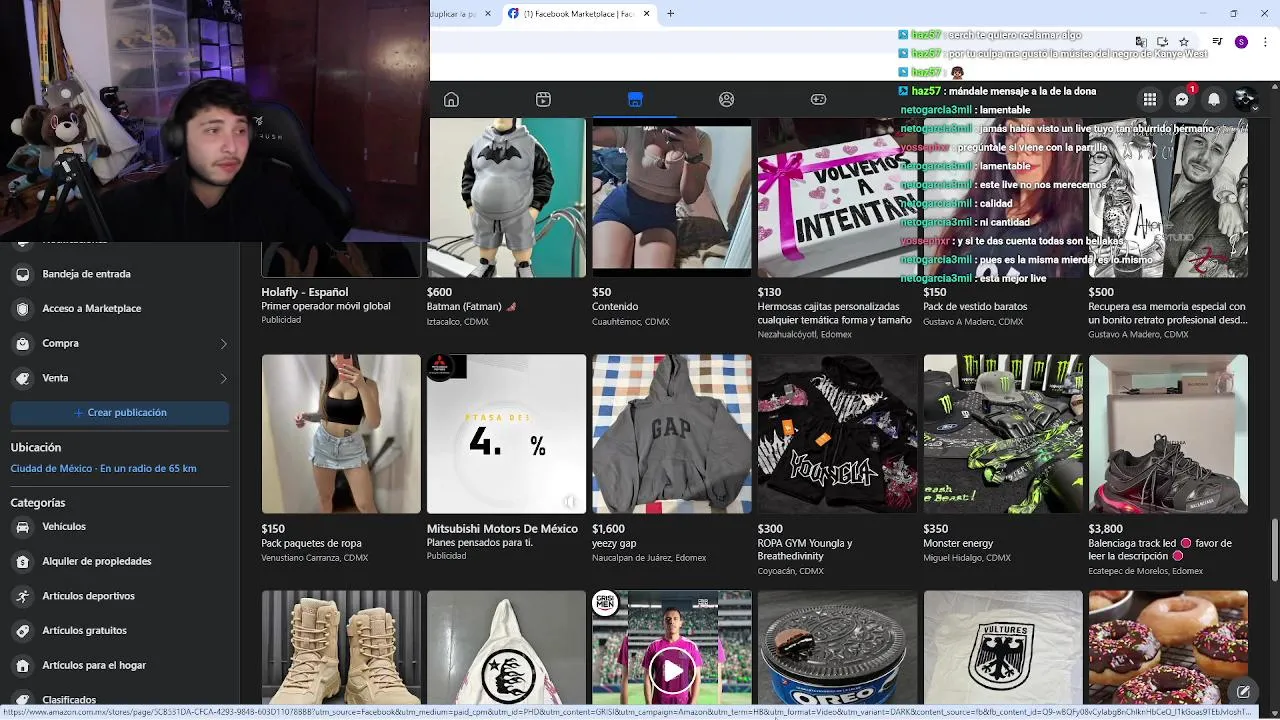1280x720 pixels.
Task: Expand the Compra submenu chevron
Action: (223, 344)
